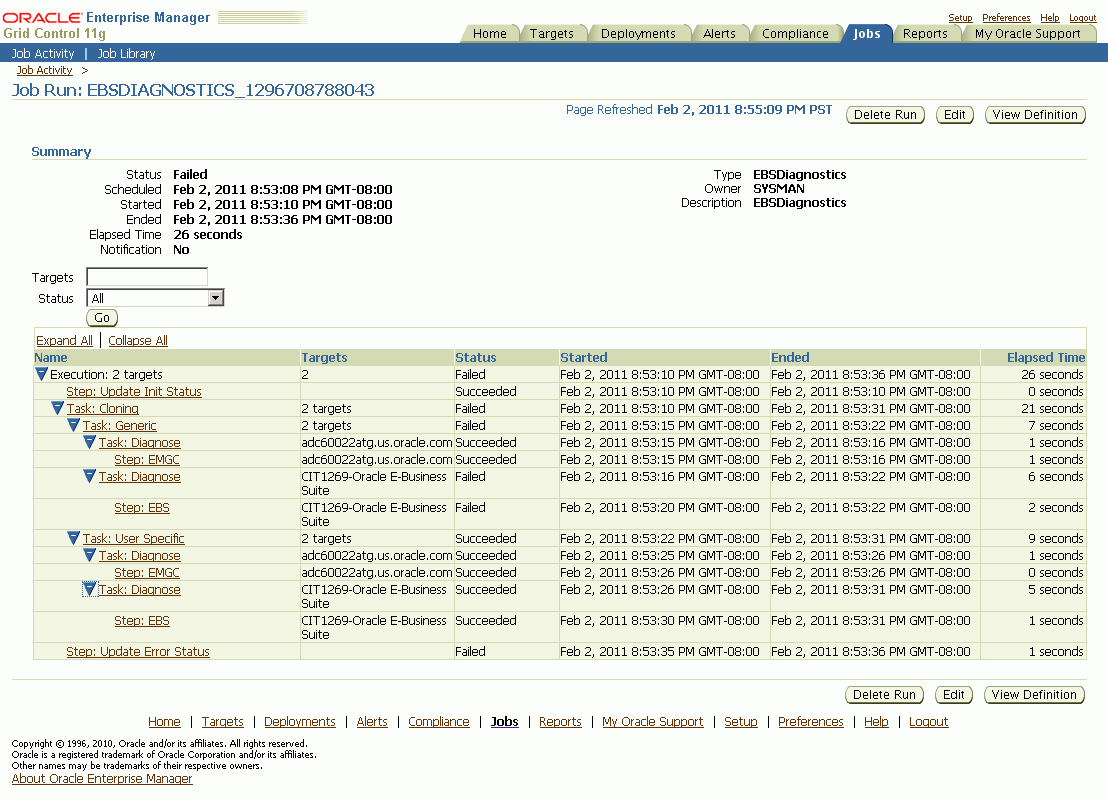Image resolution: width=1108 pixels, height=799 pixels.
Task: Open the Job Activity subtab
Action: point(42,54)
